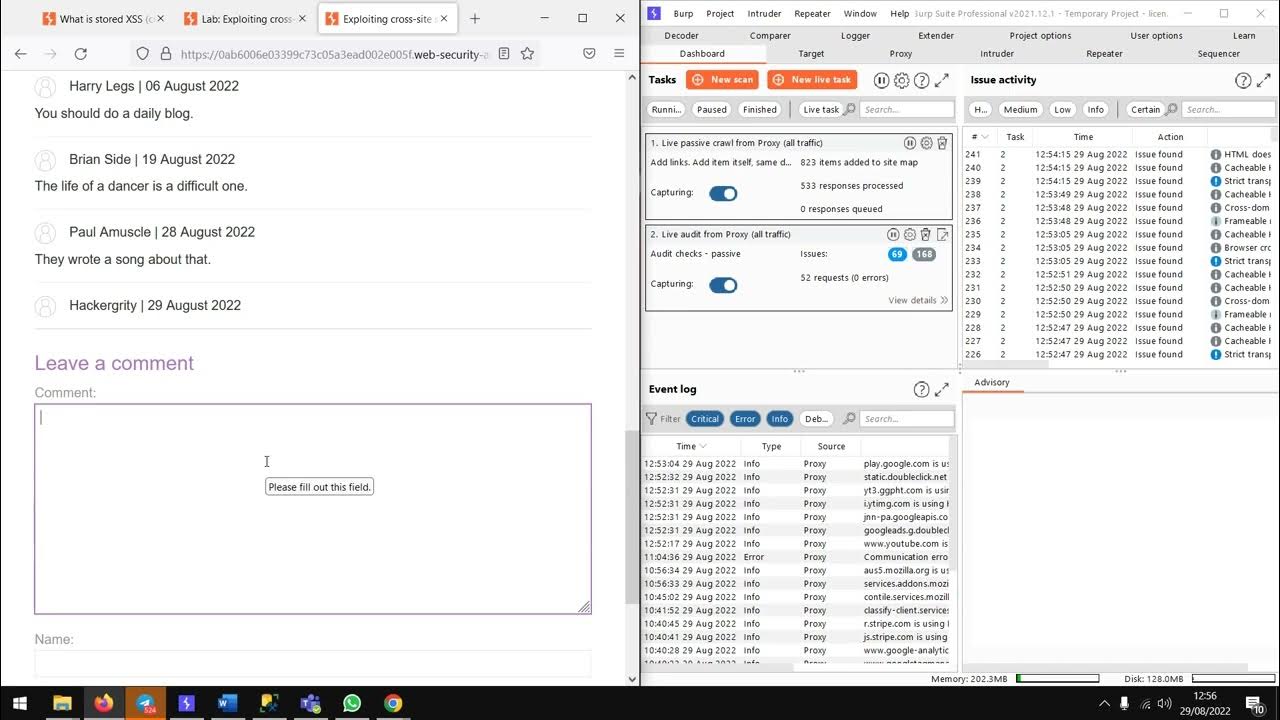Launch WhatsApp from the taskbar

point(351,703)
